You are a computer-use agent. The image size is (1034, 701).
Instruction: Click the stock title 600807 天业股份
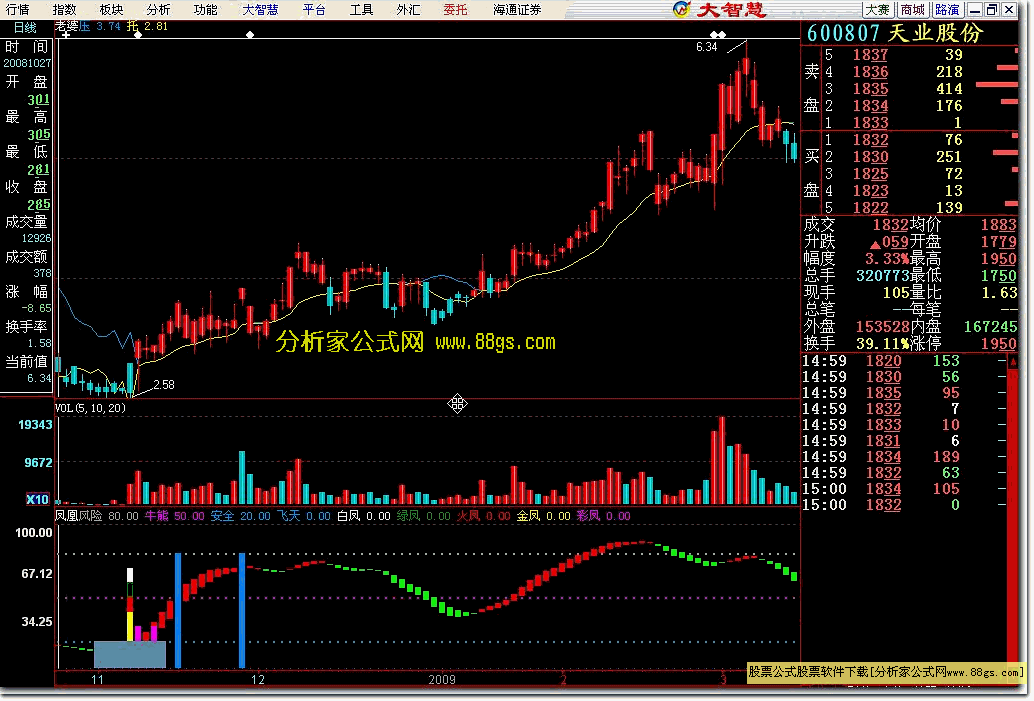click(895, 33)
